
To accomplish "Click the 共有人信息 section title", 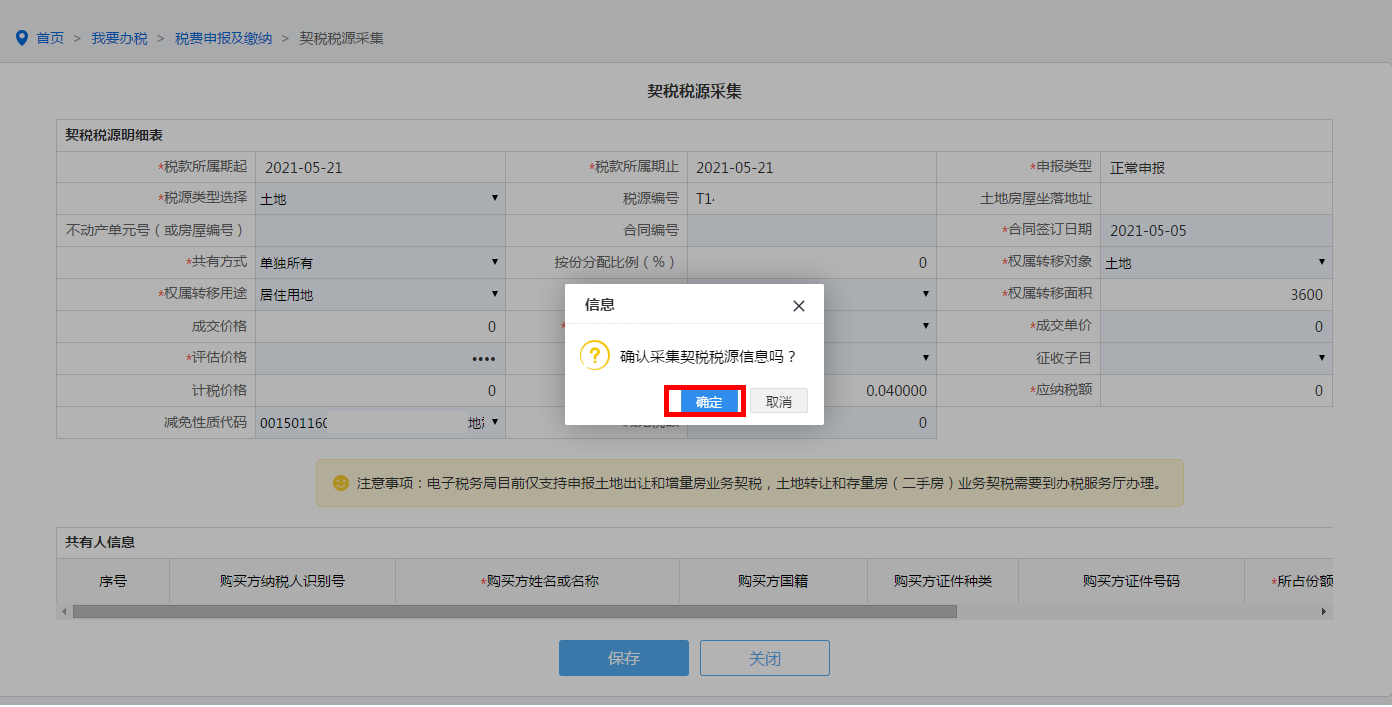I will 101,542.
